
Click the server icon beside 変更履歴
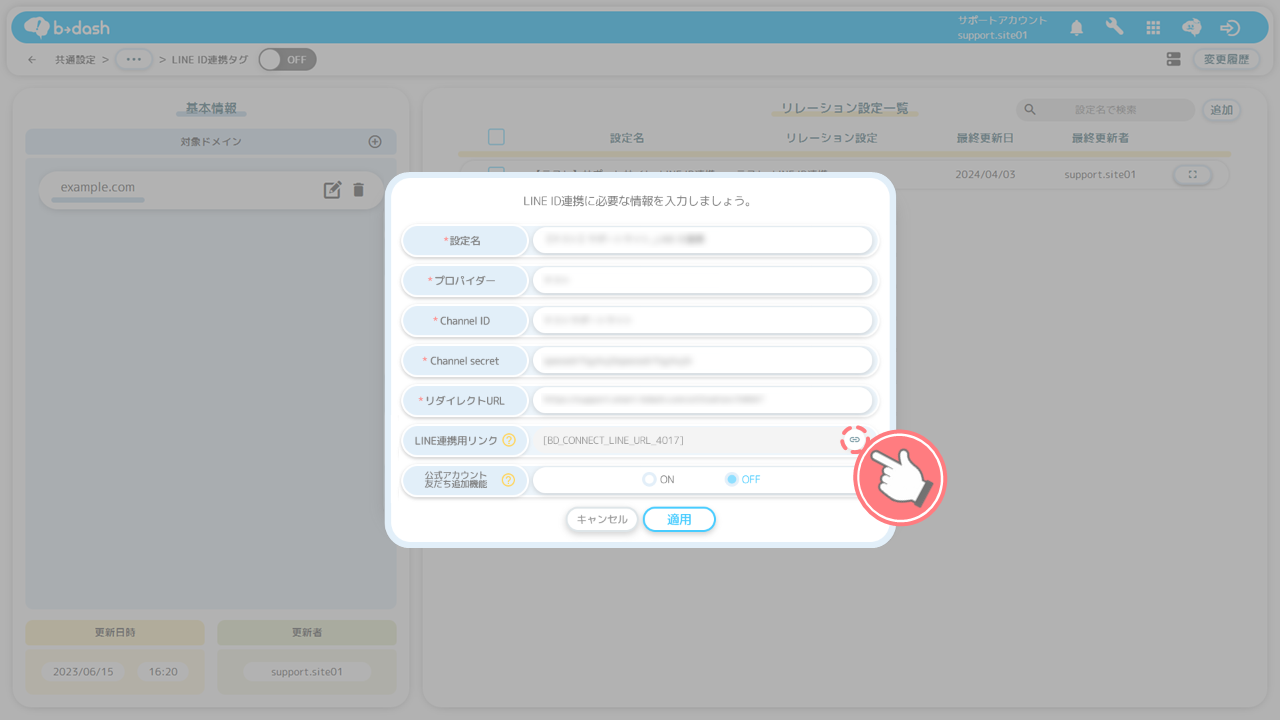(1174, 60)
